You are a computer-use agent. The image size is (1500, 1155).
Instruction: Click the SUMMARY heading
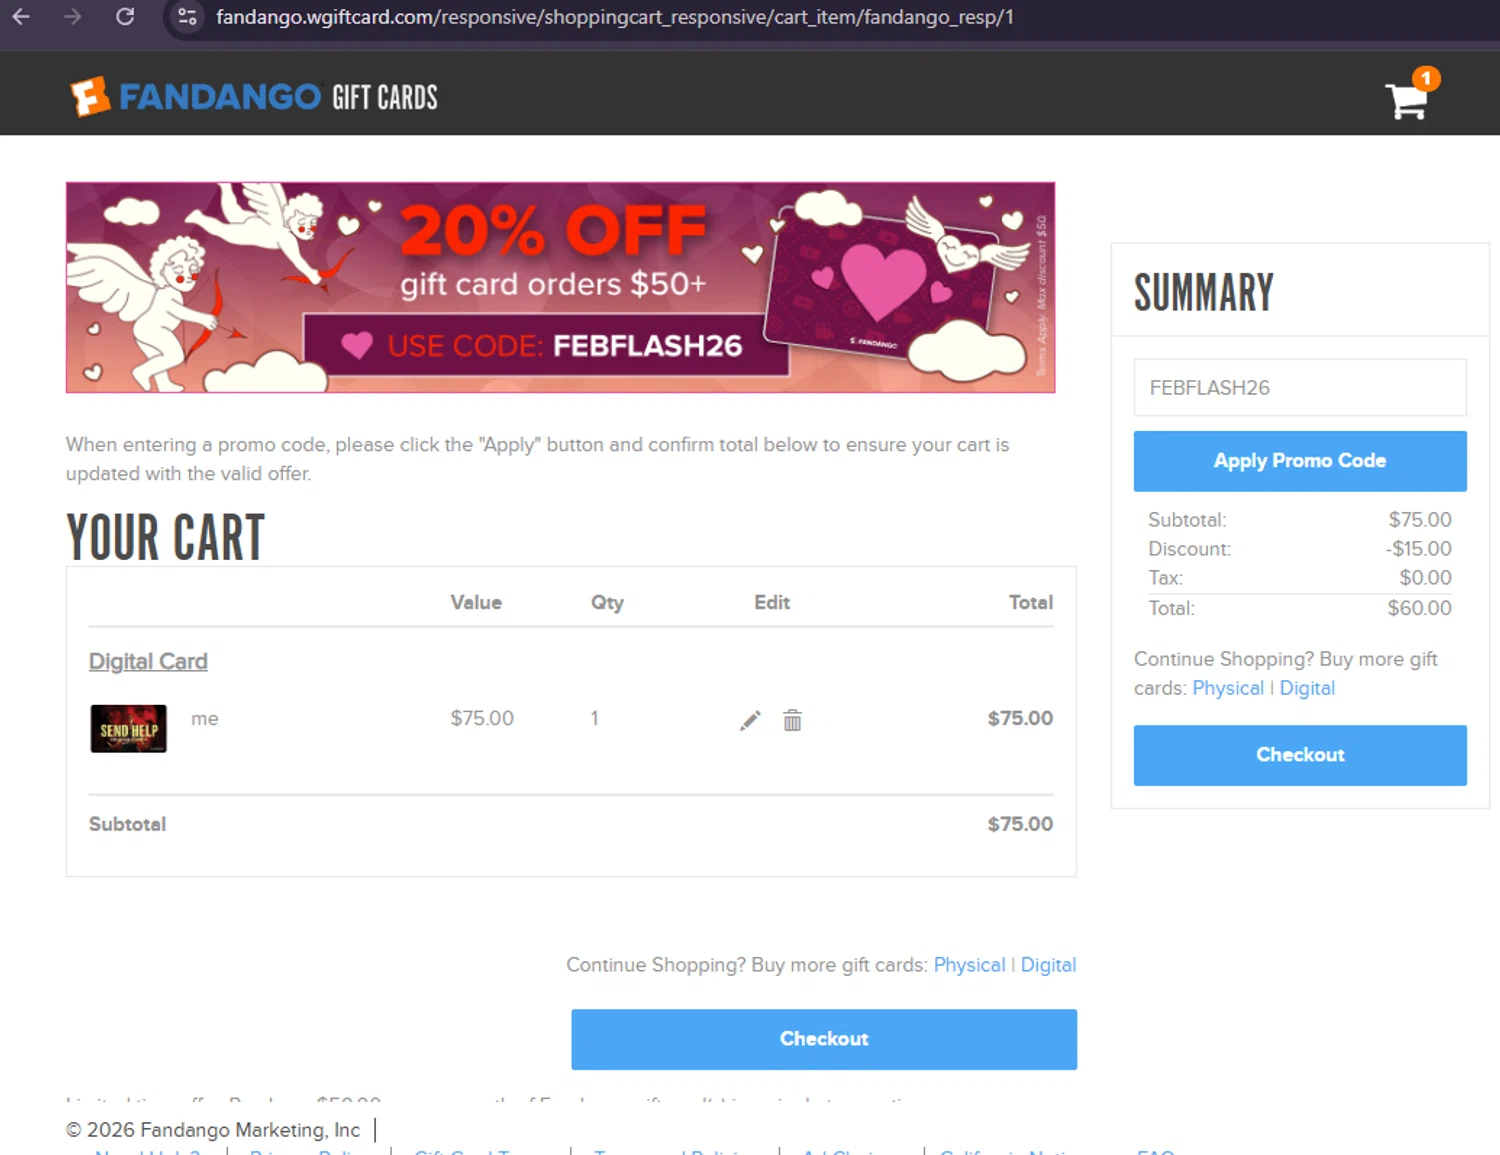(x=1203, y=293)
